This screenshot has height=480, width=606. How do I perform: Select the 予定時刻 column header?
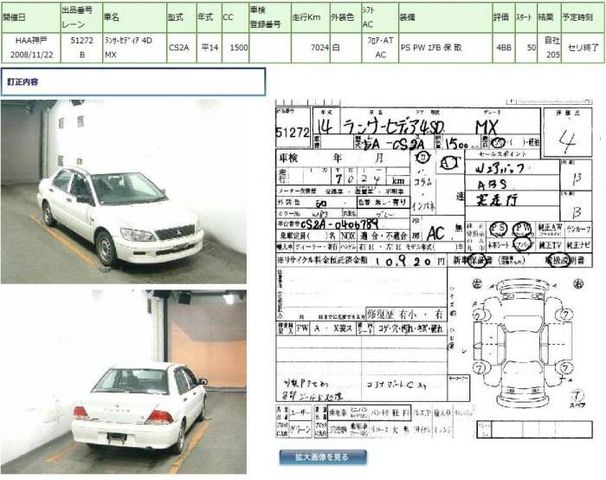tap(583, 17)
